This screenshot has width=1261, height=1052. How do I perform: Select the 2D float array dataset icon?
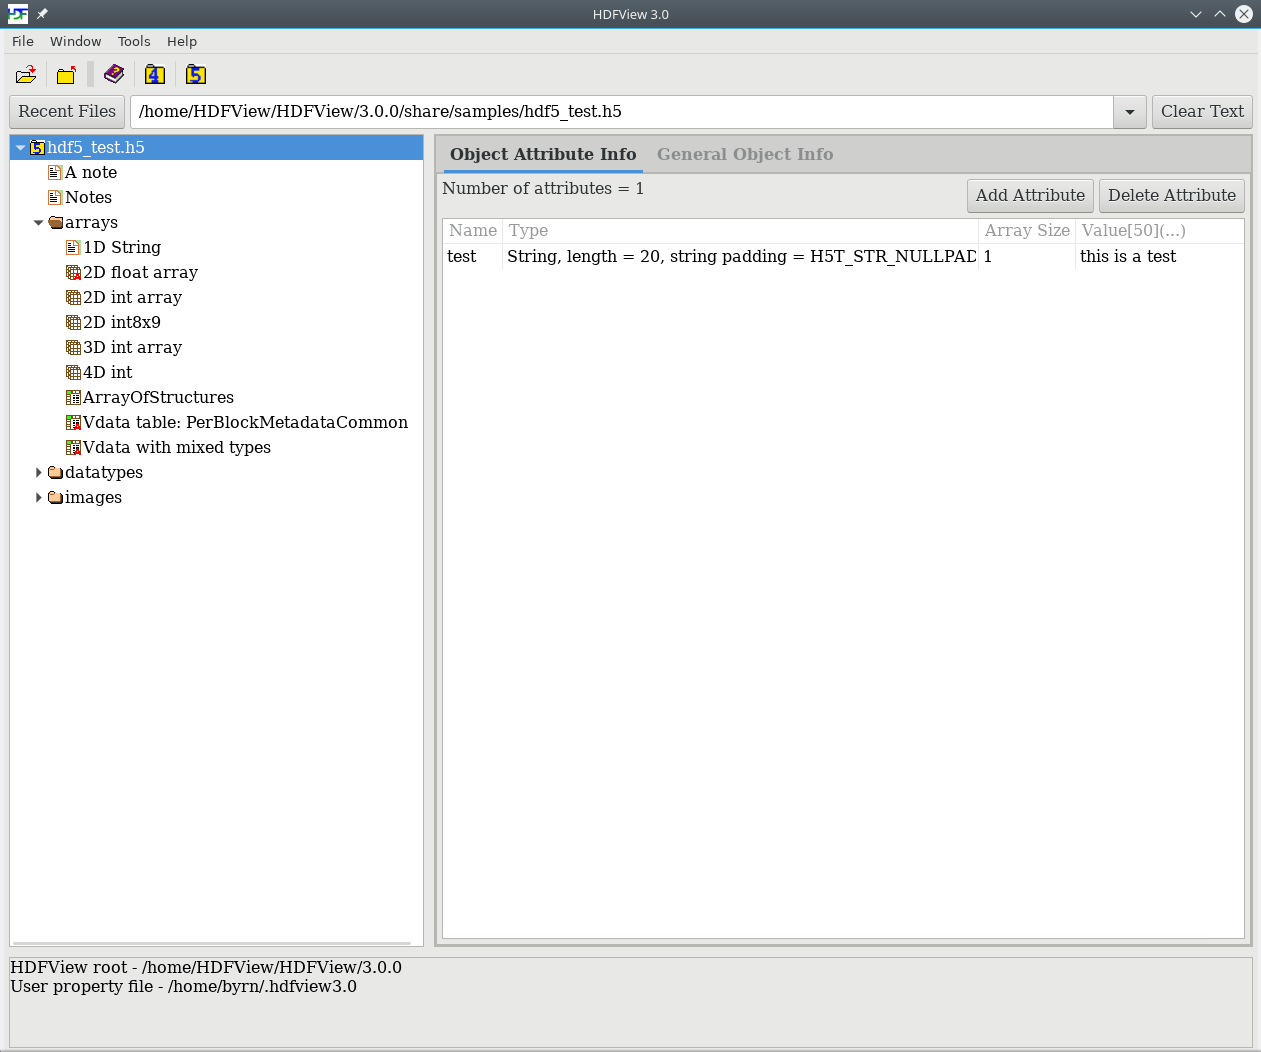(73, 272)
